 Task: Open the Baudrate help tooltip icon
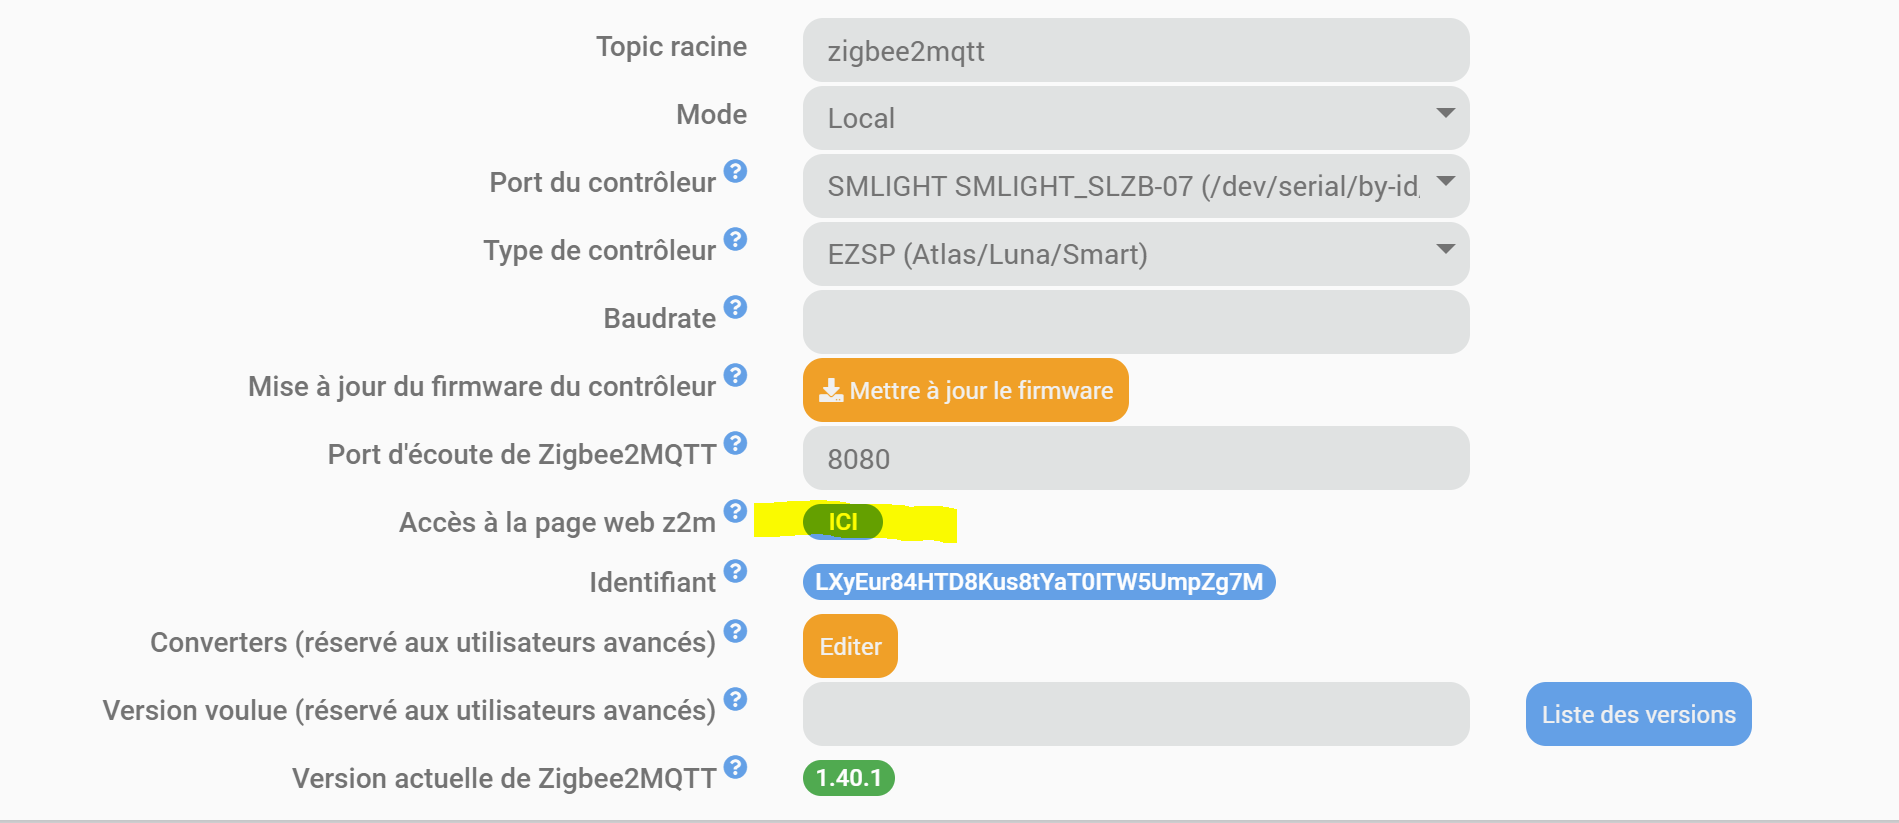[x=735, y=307]
